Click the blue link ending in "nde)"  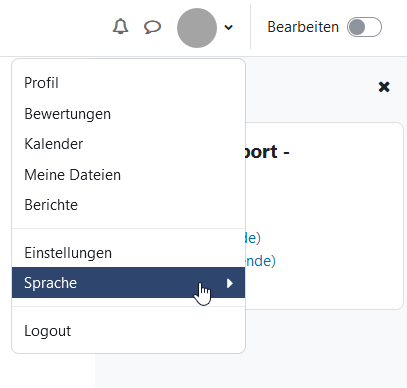point(261,261)
